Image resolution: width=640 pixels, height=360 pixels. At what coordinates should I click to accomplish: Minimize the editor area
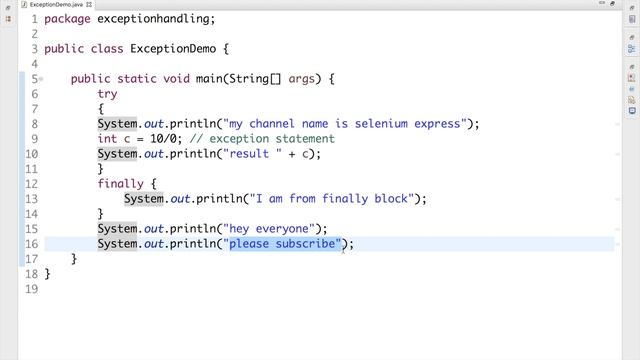click(602, 3)
